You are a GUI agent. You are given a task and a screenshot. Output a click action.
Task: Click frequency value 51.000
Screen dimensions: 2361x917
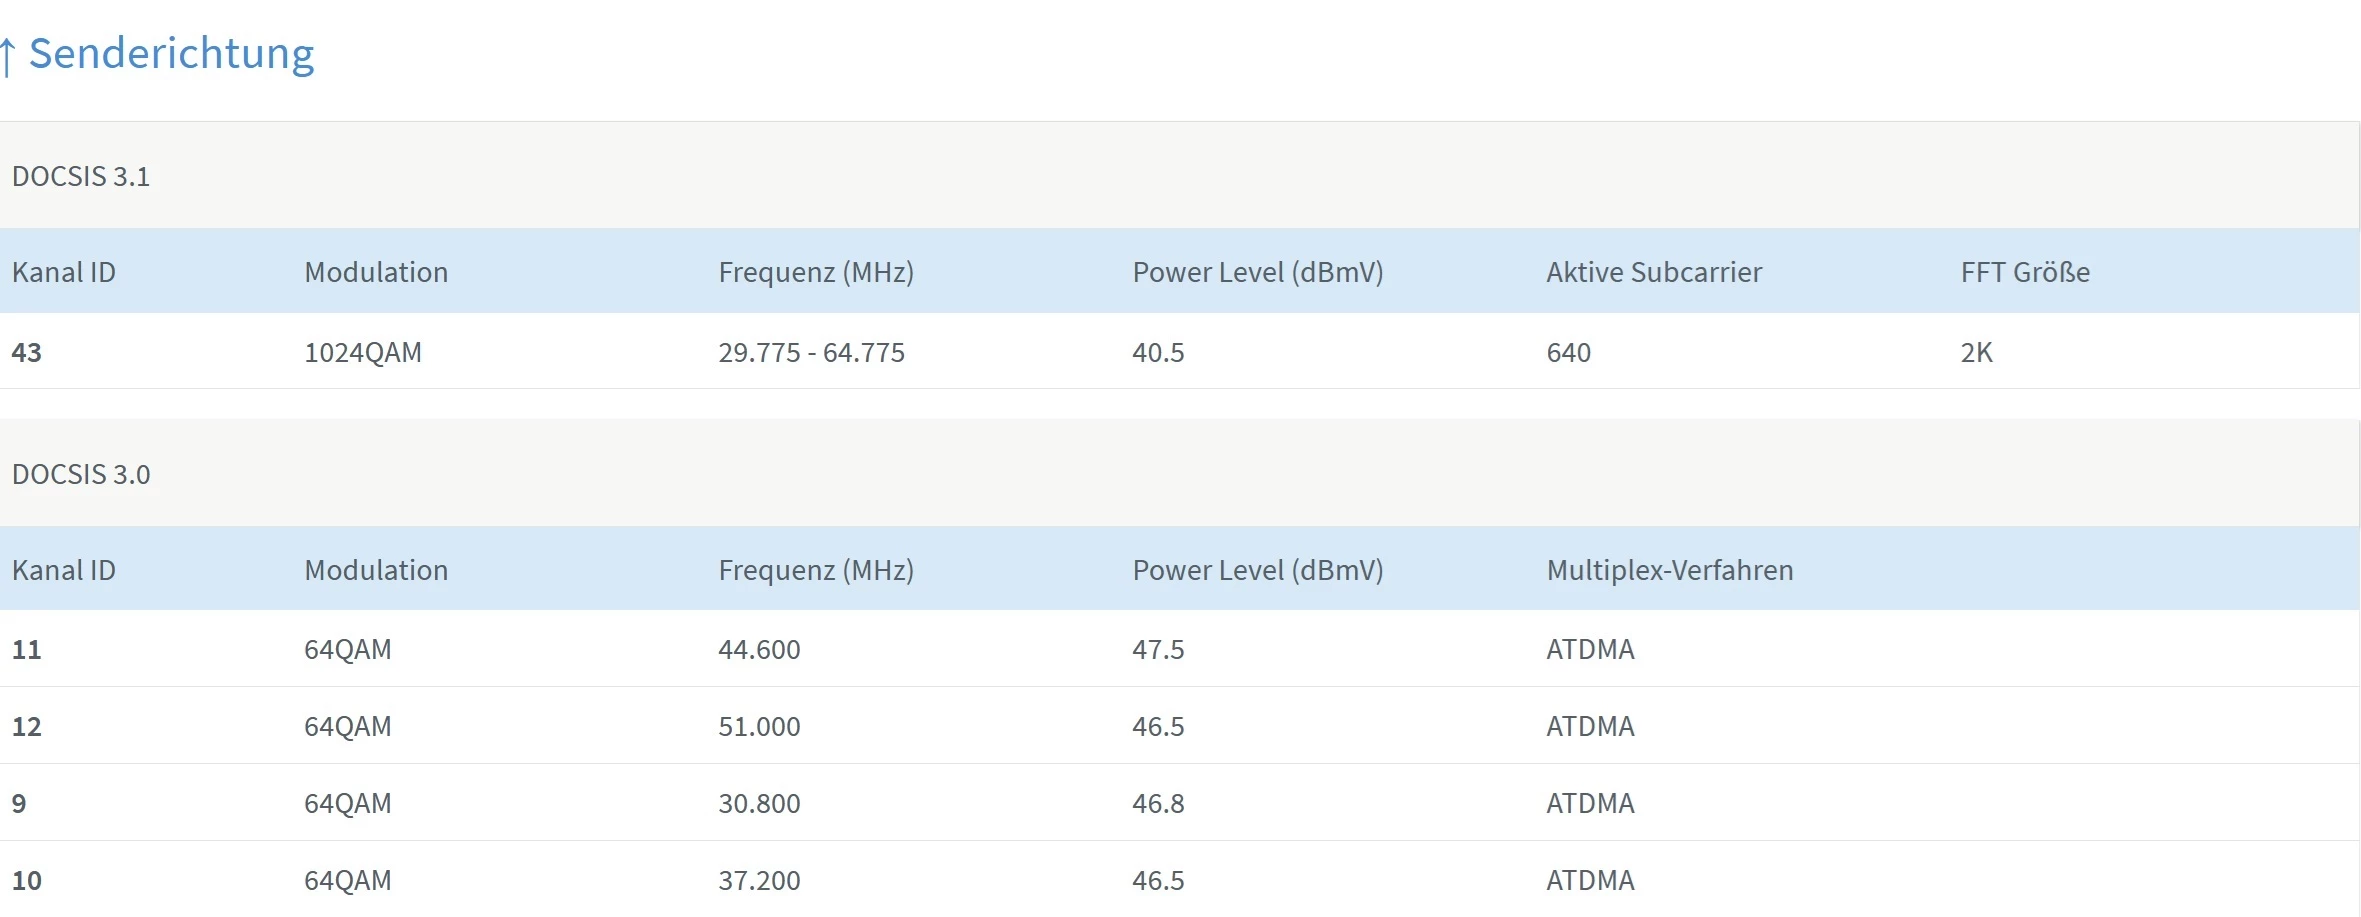coord(759,727)
